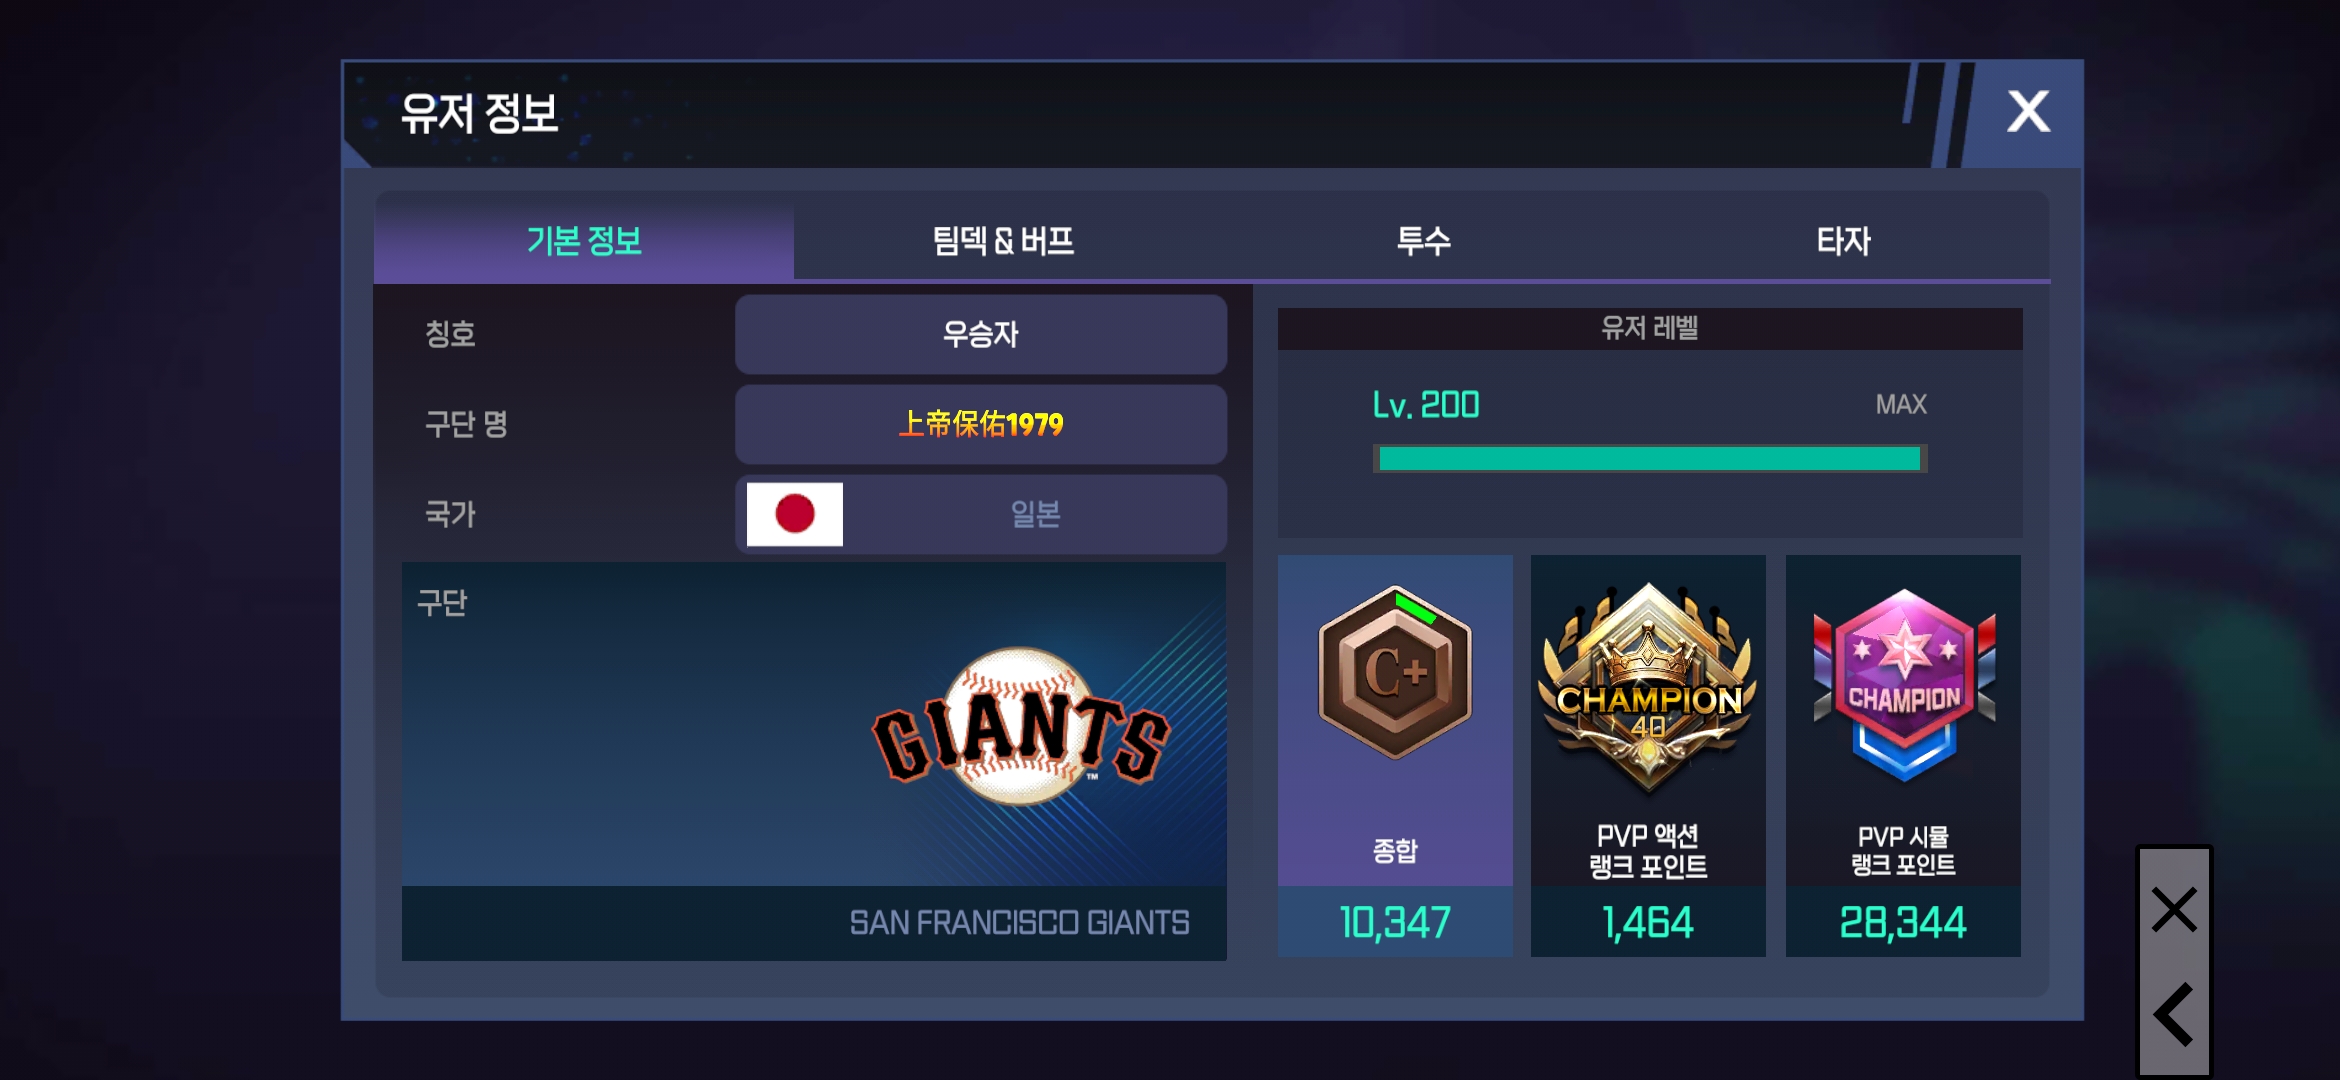The width and height of the screenshot is (2340, 1080).
Task: Click the pink Champion PVP simulation badge
Action: 1904,686
